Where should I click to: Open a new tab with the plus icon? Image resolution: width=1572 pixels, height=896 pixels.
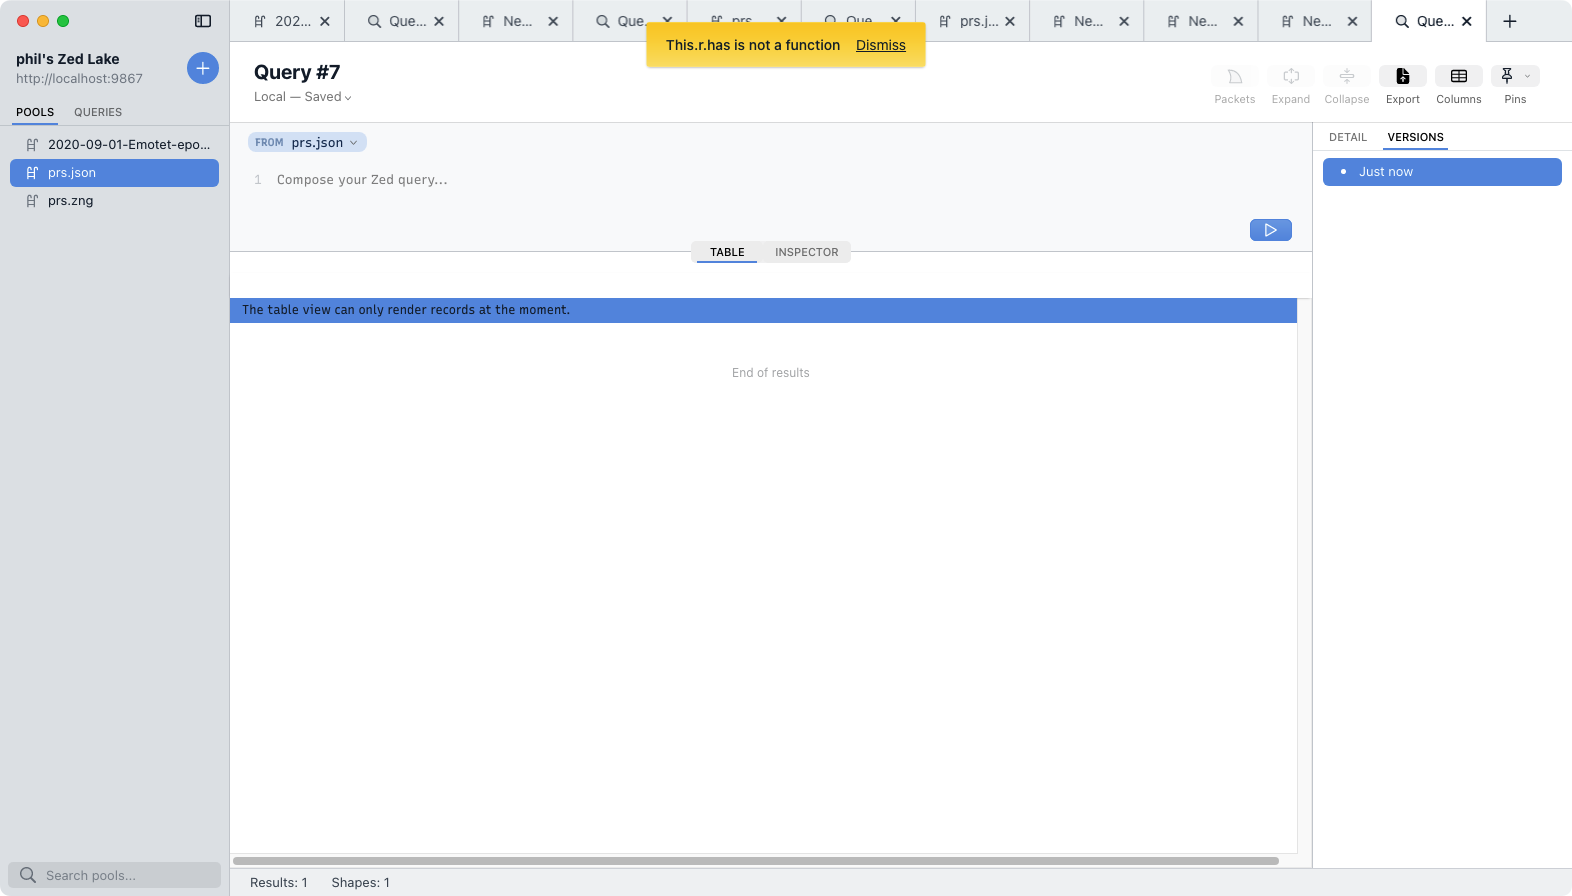point(1510,21)
